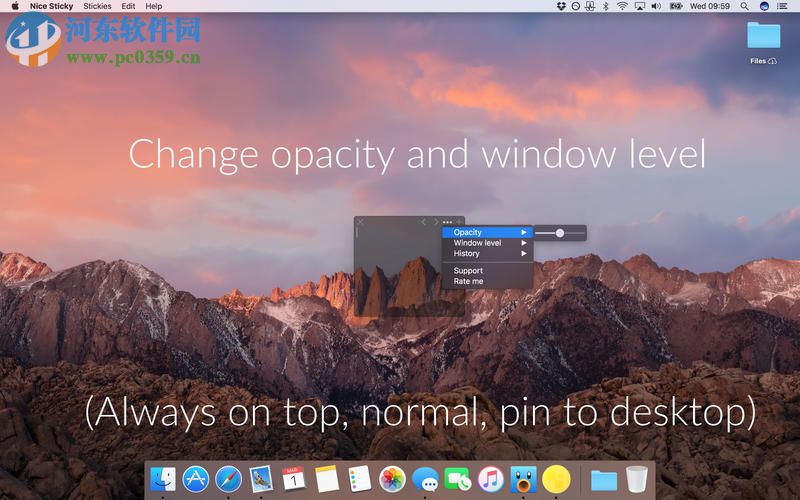This screenshot has height=500, width=800.
Task: Click the clock showing Wed 09:59
Action: click(x=710, y=6)
